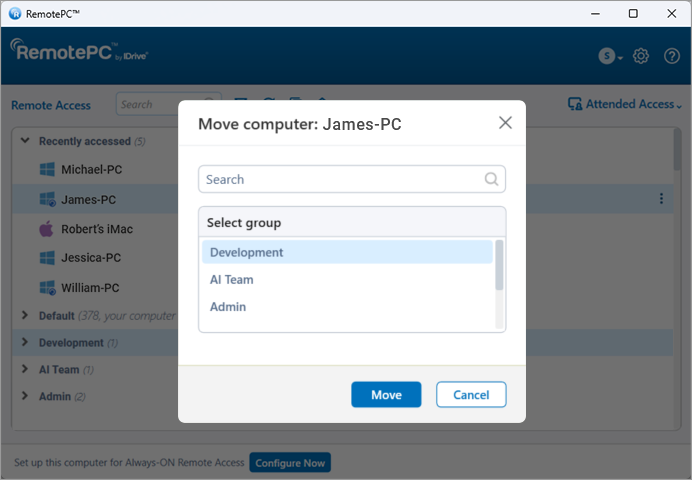Open the three-dot menu for James-PC

click(661, 199)
